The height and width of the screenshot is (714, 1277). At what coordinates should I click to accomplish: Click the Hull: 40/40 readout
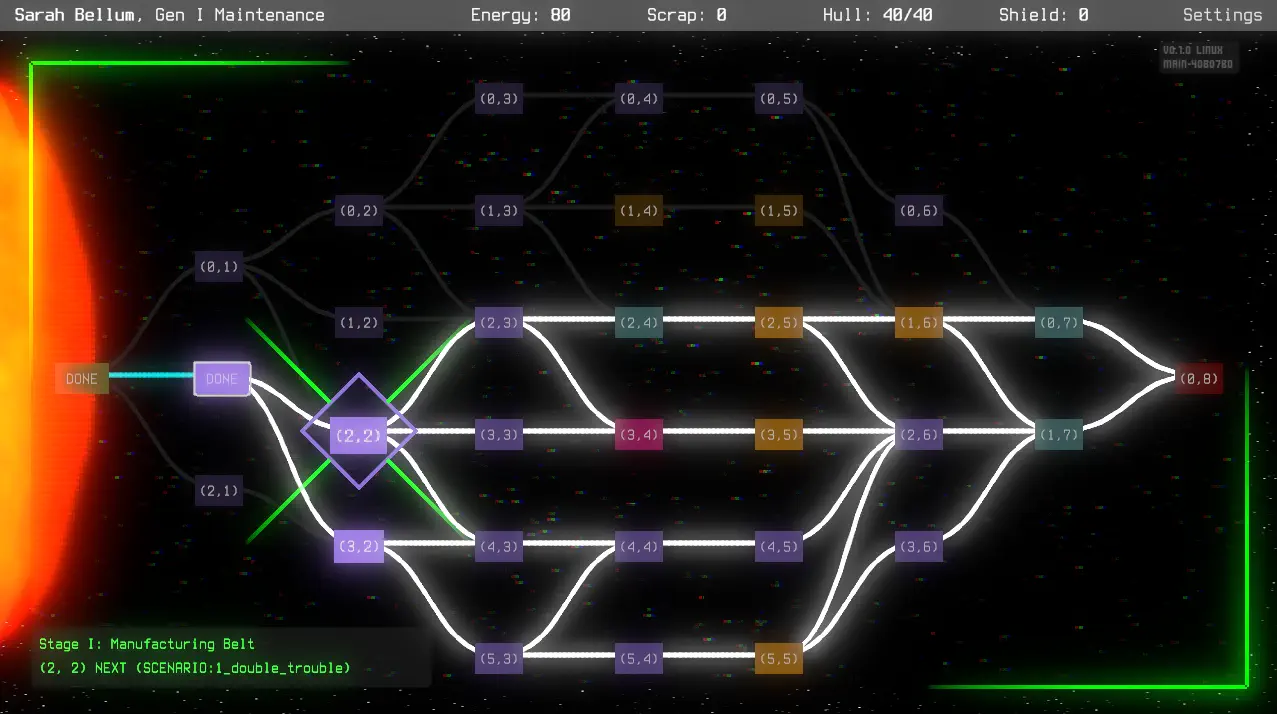click(x=878, y=15)
